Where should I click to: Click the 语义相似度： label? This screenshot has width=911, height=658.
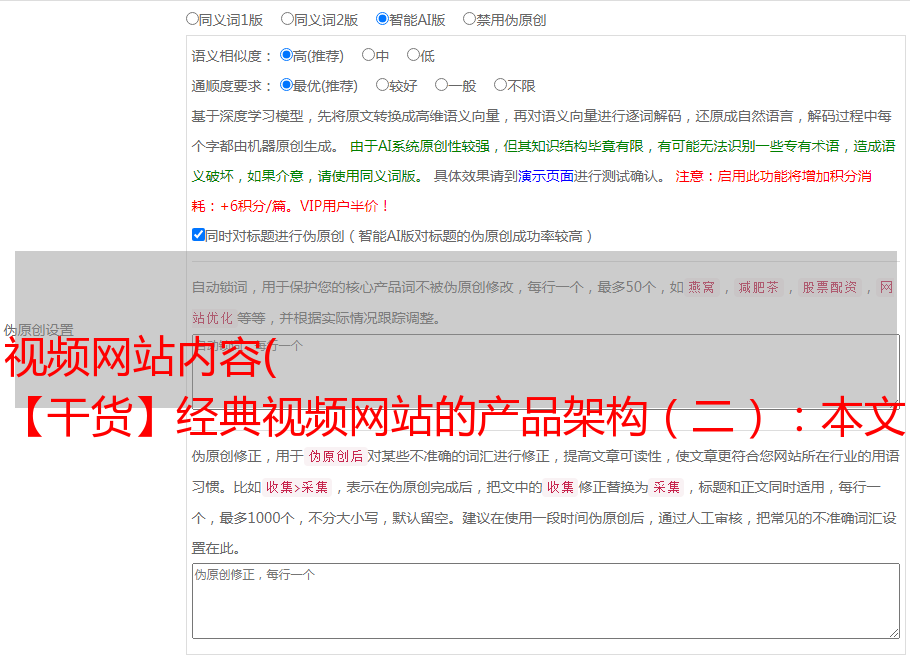[232, 56]
